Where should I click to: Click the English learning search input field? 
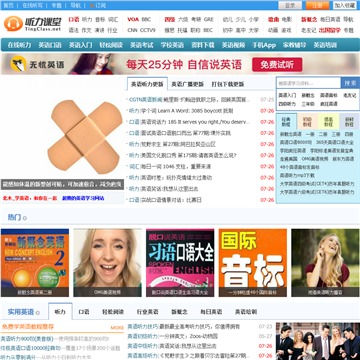coord(308,83)
